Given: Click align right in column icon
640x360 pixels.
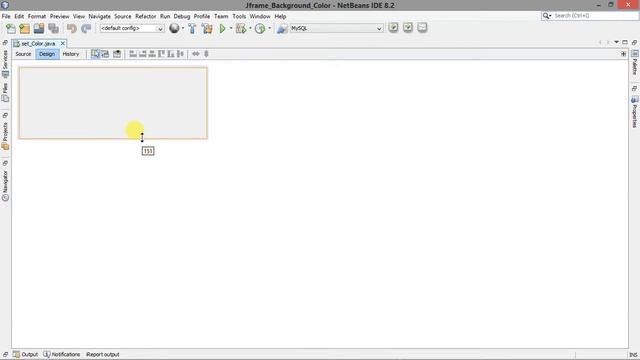Looking at the screenshot, I should pos(142,54).
